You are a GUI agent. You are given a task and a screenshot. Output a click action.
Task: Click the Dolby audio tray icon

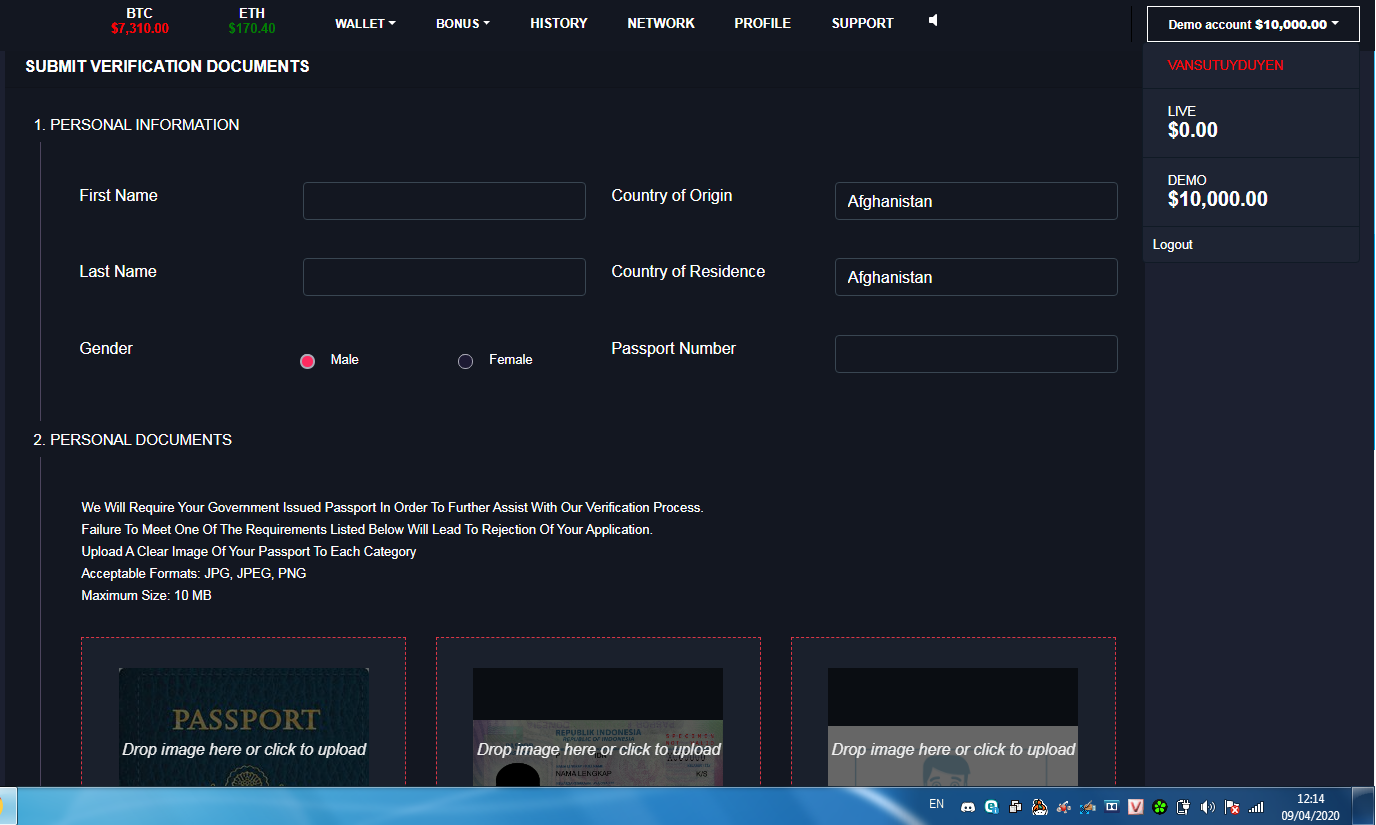click(1111, 807)
